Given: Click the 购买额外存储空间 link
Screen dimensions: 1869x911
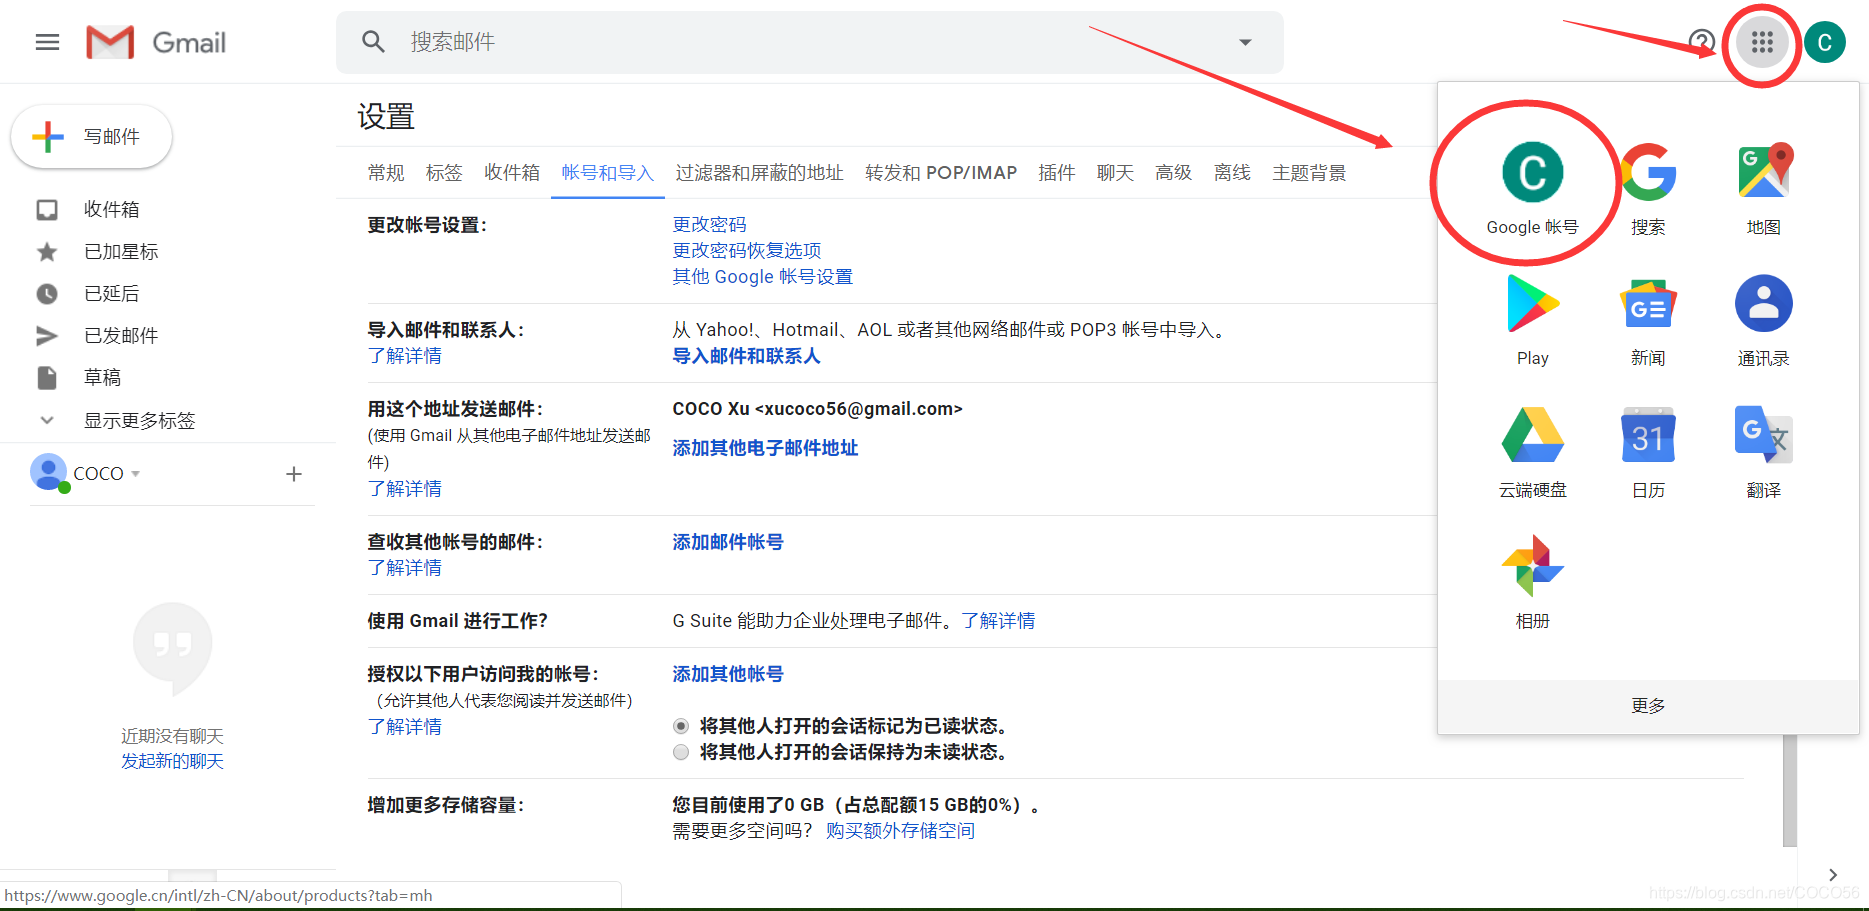Looking at the screenshot, I should [x=900, y=831].
